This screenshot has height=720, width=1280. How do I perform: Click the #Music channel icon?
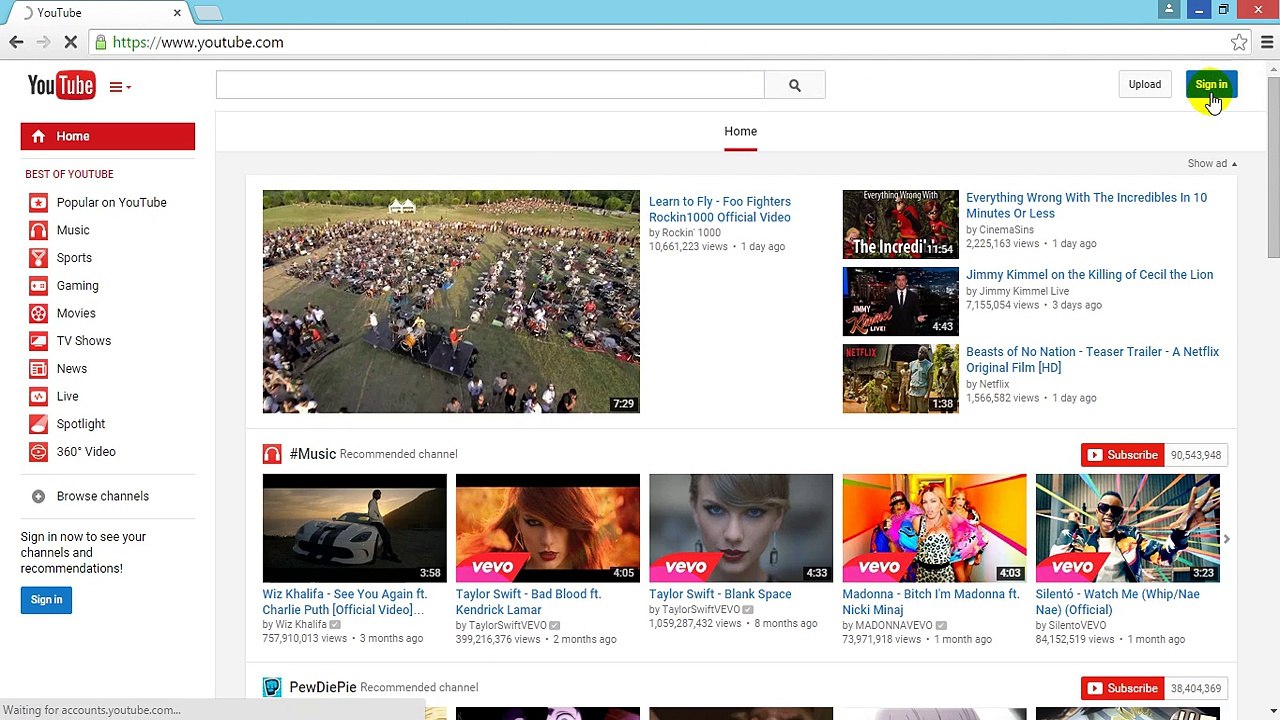point(272,454)
